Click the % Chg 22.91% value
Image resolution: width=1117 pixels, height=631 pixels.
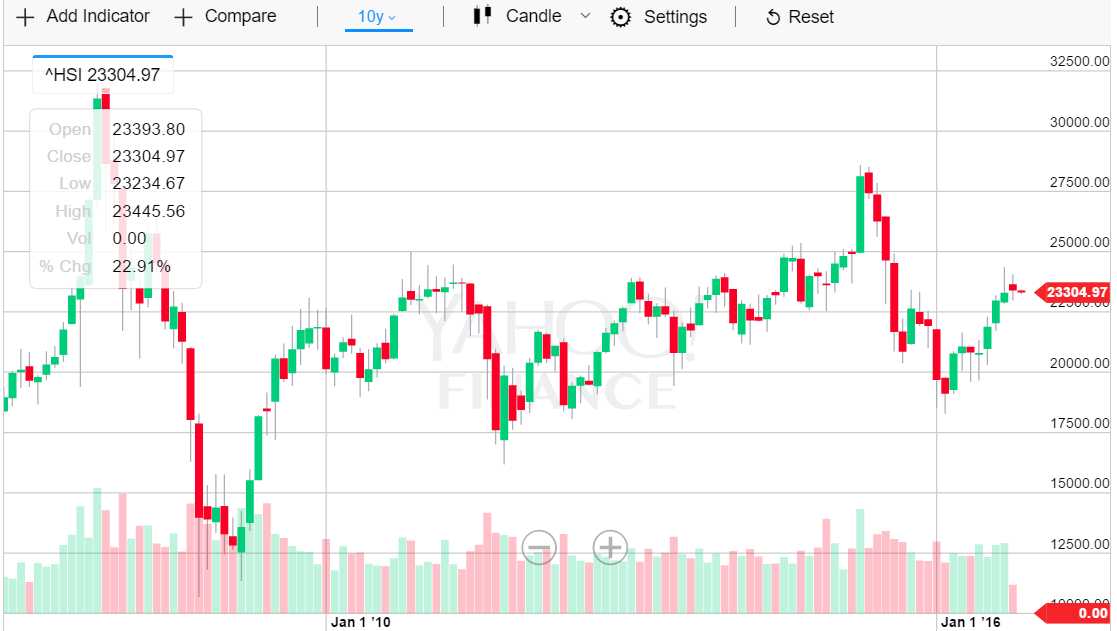141,266
